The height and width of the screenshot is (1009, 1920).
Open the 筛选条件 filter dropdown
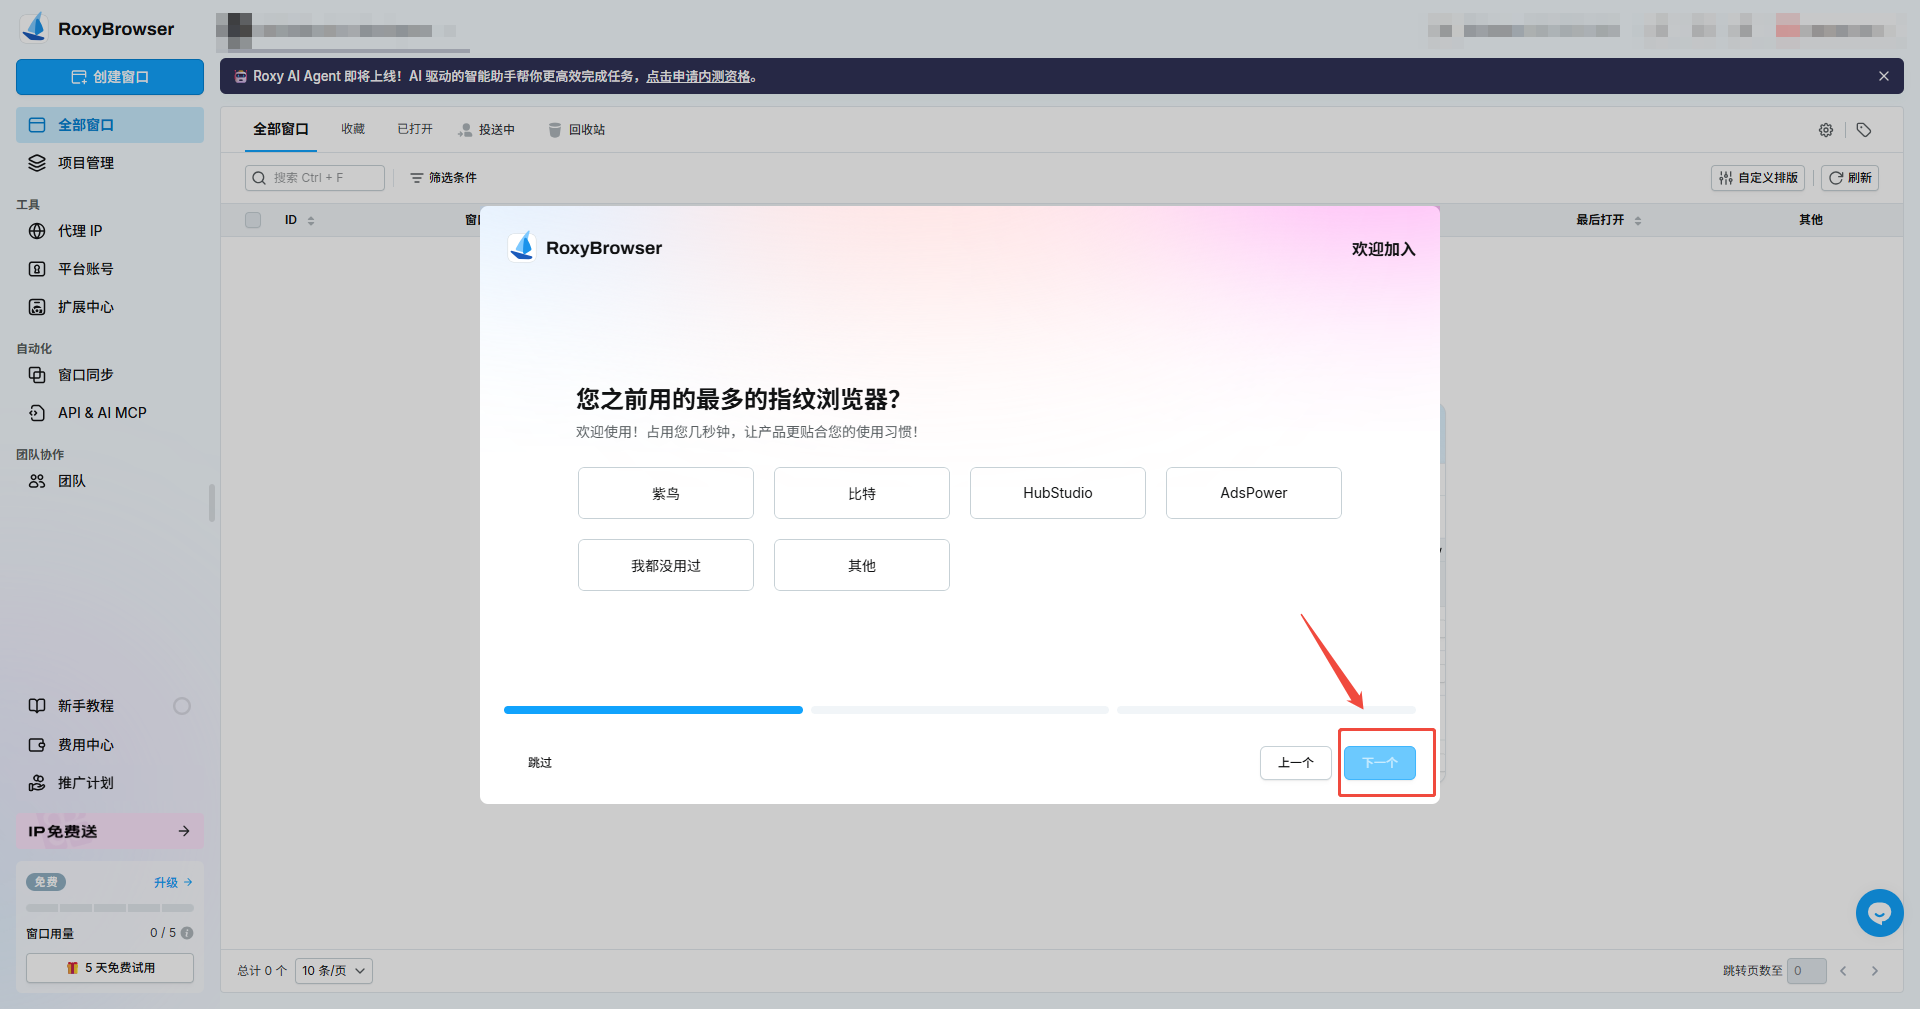[x=443, y=177]
